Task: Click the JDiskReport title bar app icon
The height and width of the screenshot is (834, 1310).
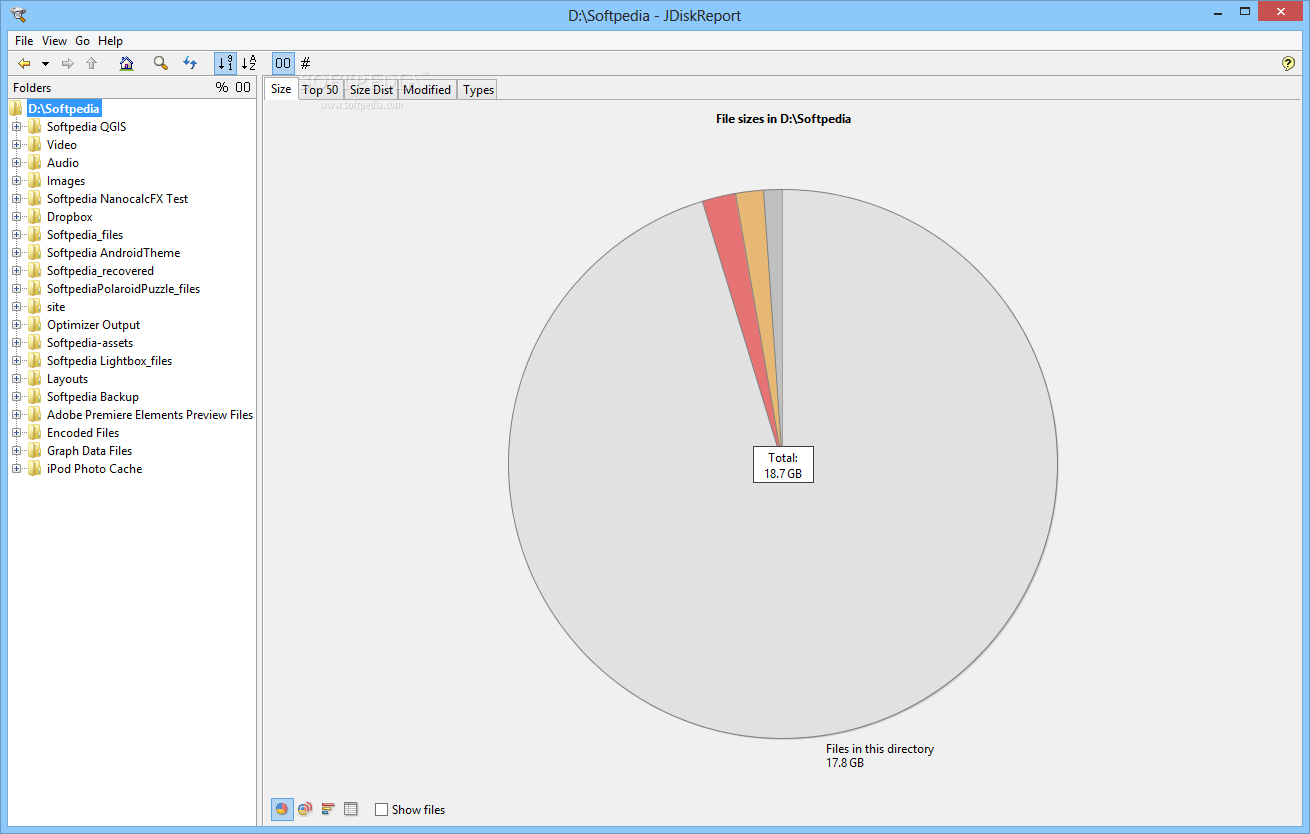Action: click(17, 15)
